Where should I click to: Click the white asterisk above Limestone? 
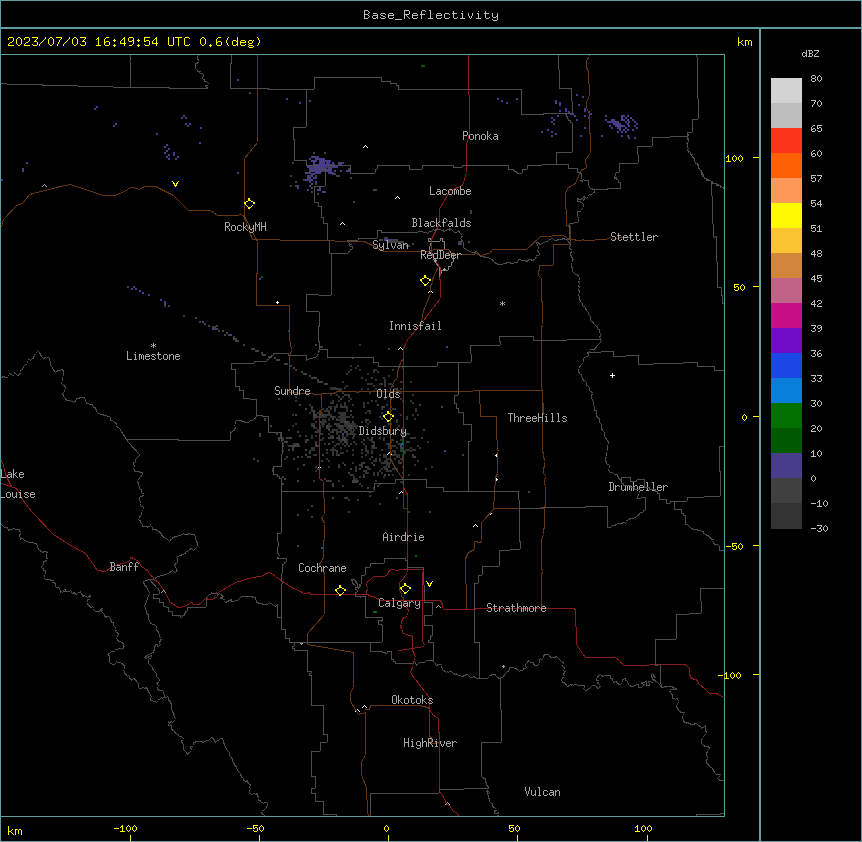tap(153, 345)
